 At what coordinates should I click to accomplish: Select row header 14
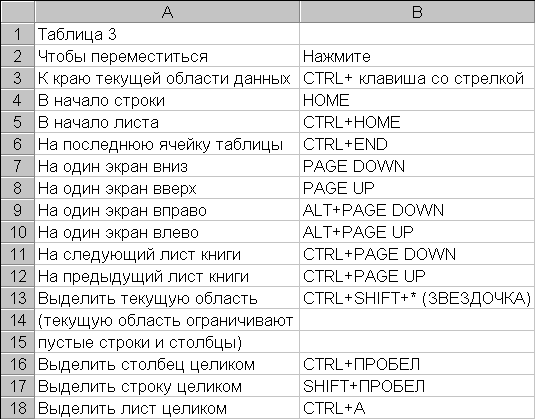tap(18, 320)
